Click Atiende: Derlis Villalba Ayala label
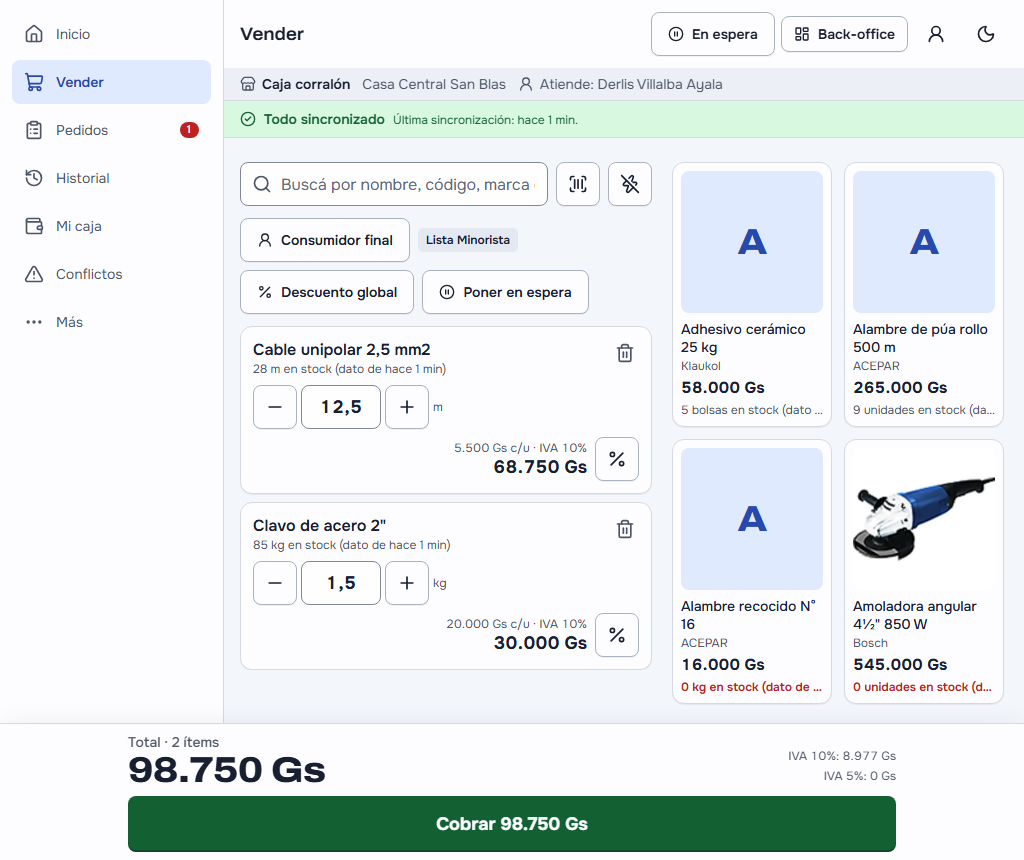Viewport: 1024px width, 860px height. [631, 84]
